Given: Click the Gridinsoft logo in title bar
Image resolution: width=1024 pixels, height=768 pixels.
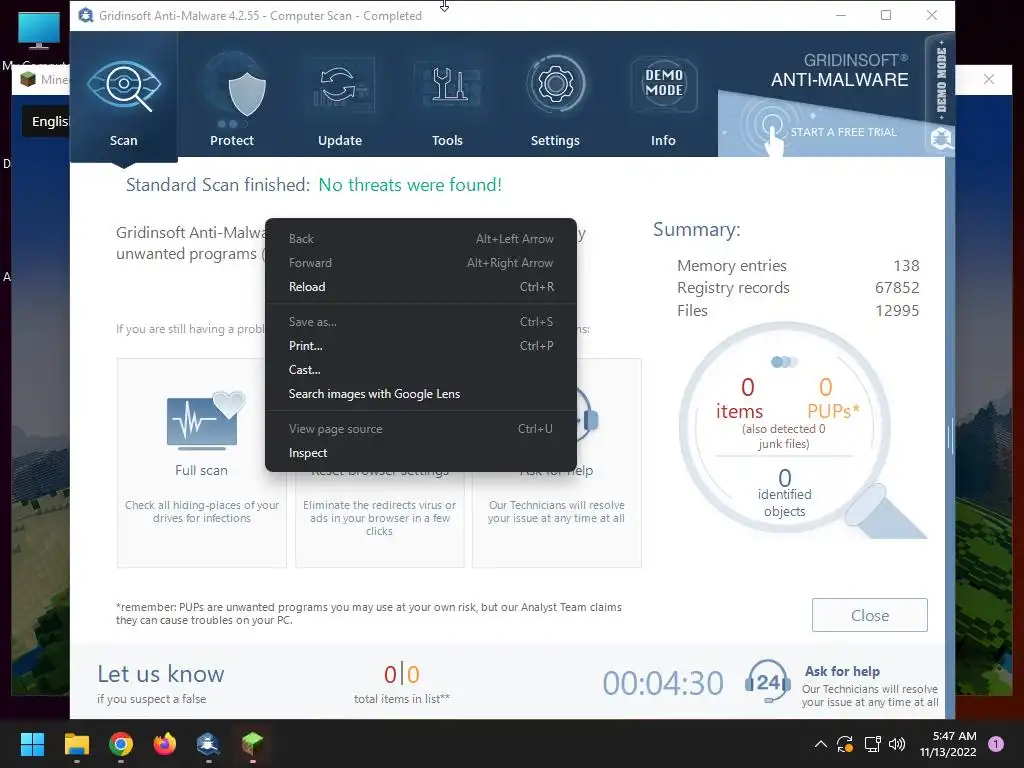Looking at the screenshot, I should [x=86, y=15].
